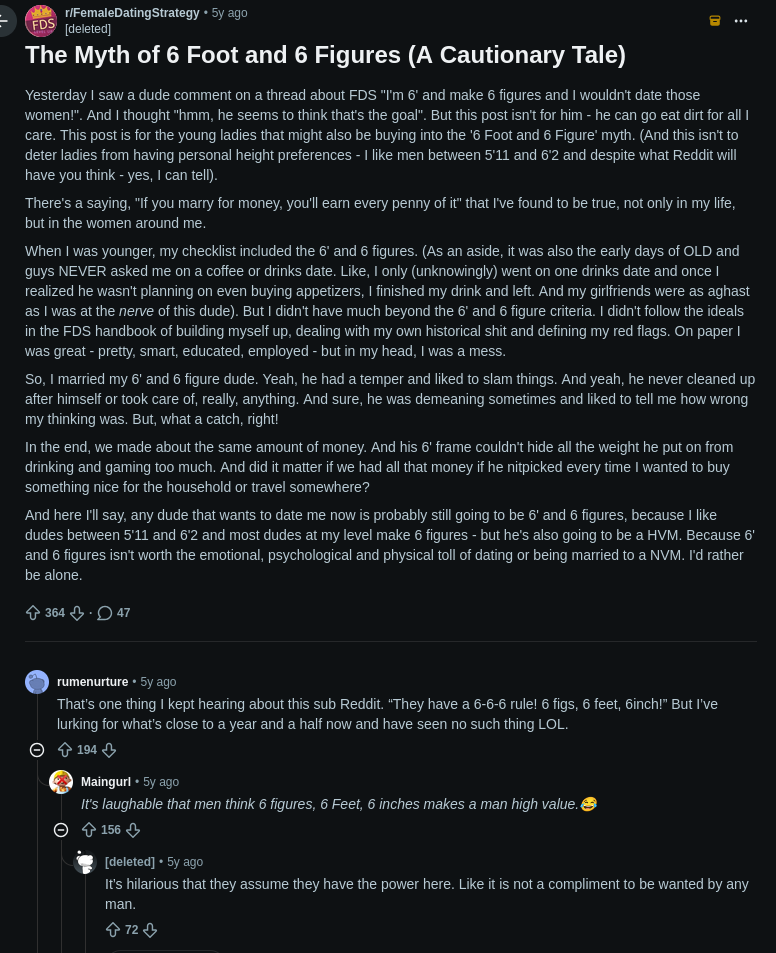
Task: Downvote rumenurture's comment with 194 votes
Action: 109,750
